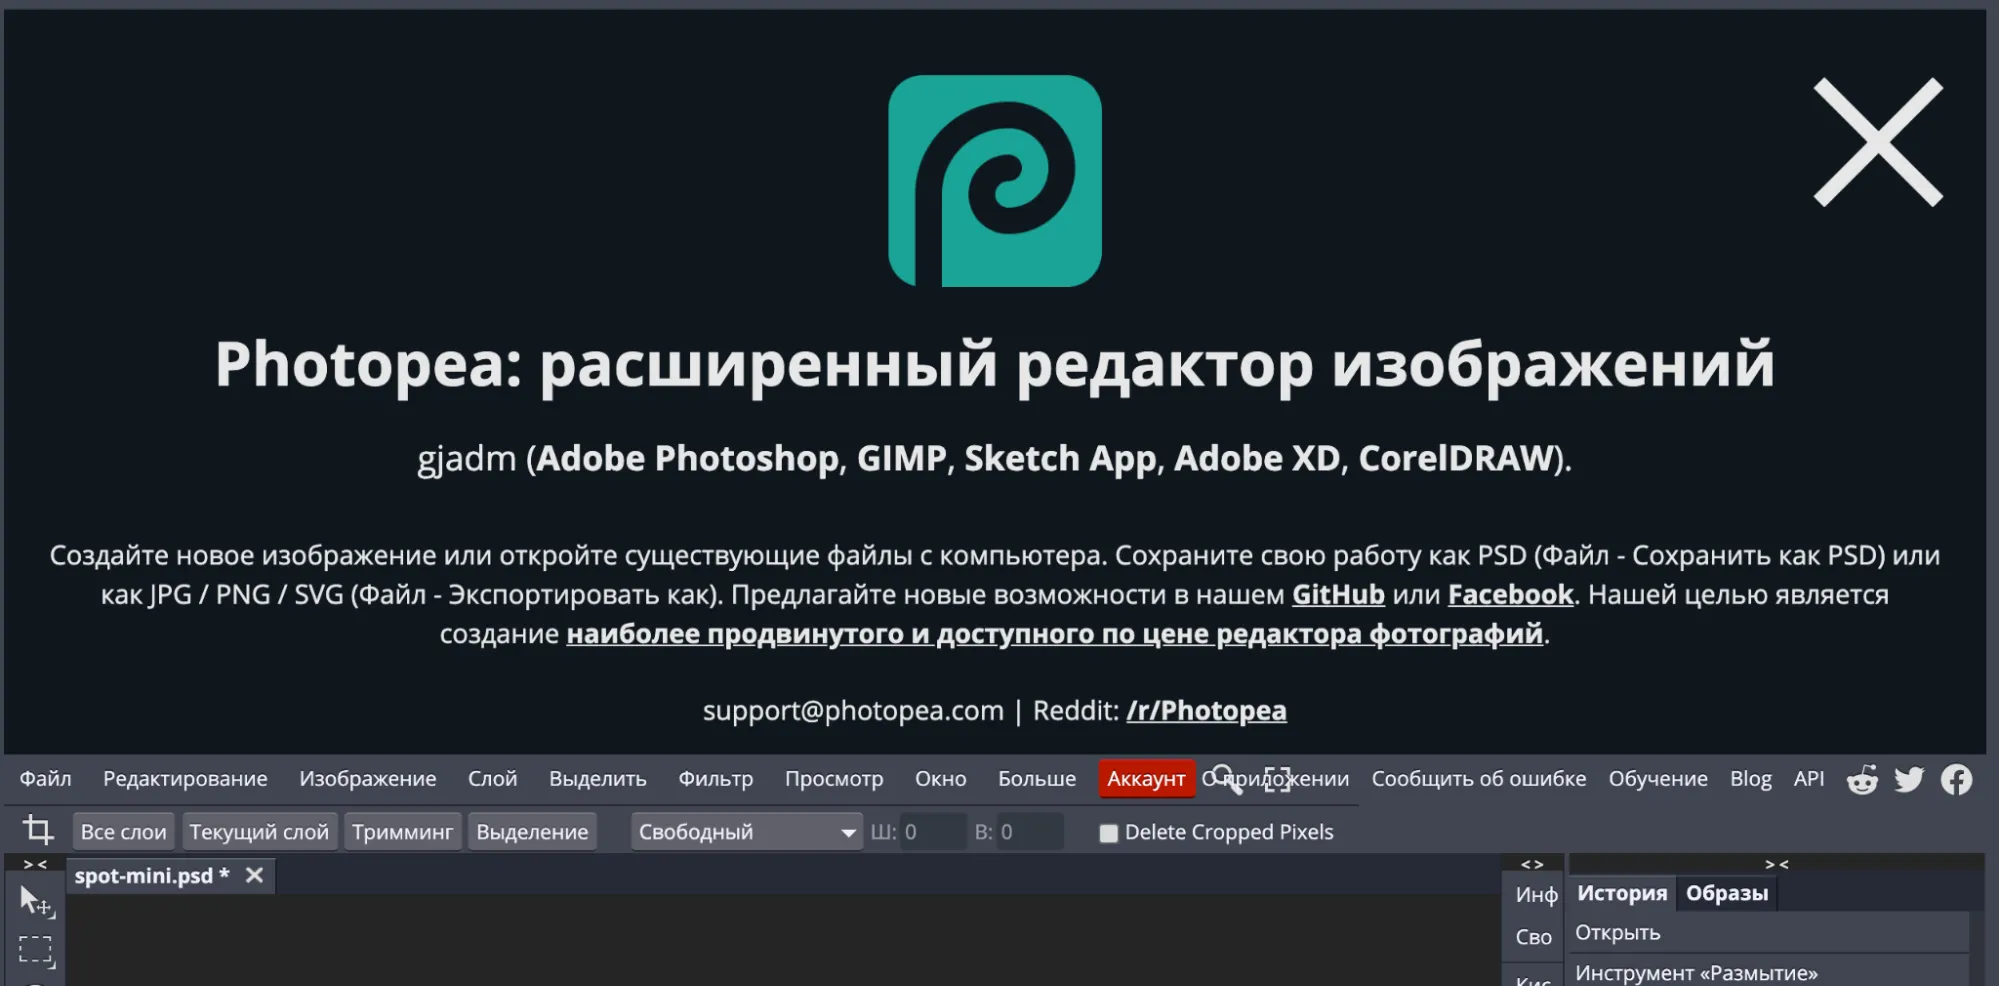
Task: Open the Свободный crop ratio dropdown
Action: click(x=746, y=832)
